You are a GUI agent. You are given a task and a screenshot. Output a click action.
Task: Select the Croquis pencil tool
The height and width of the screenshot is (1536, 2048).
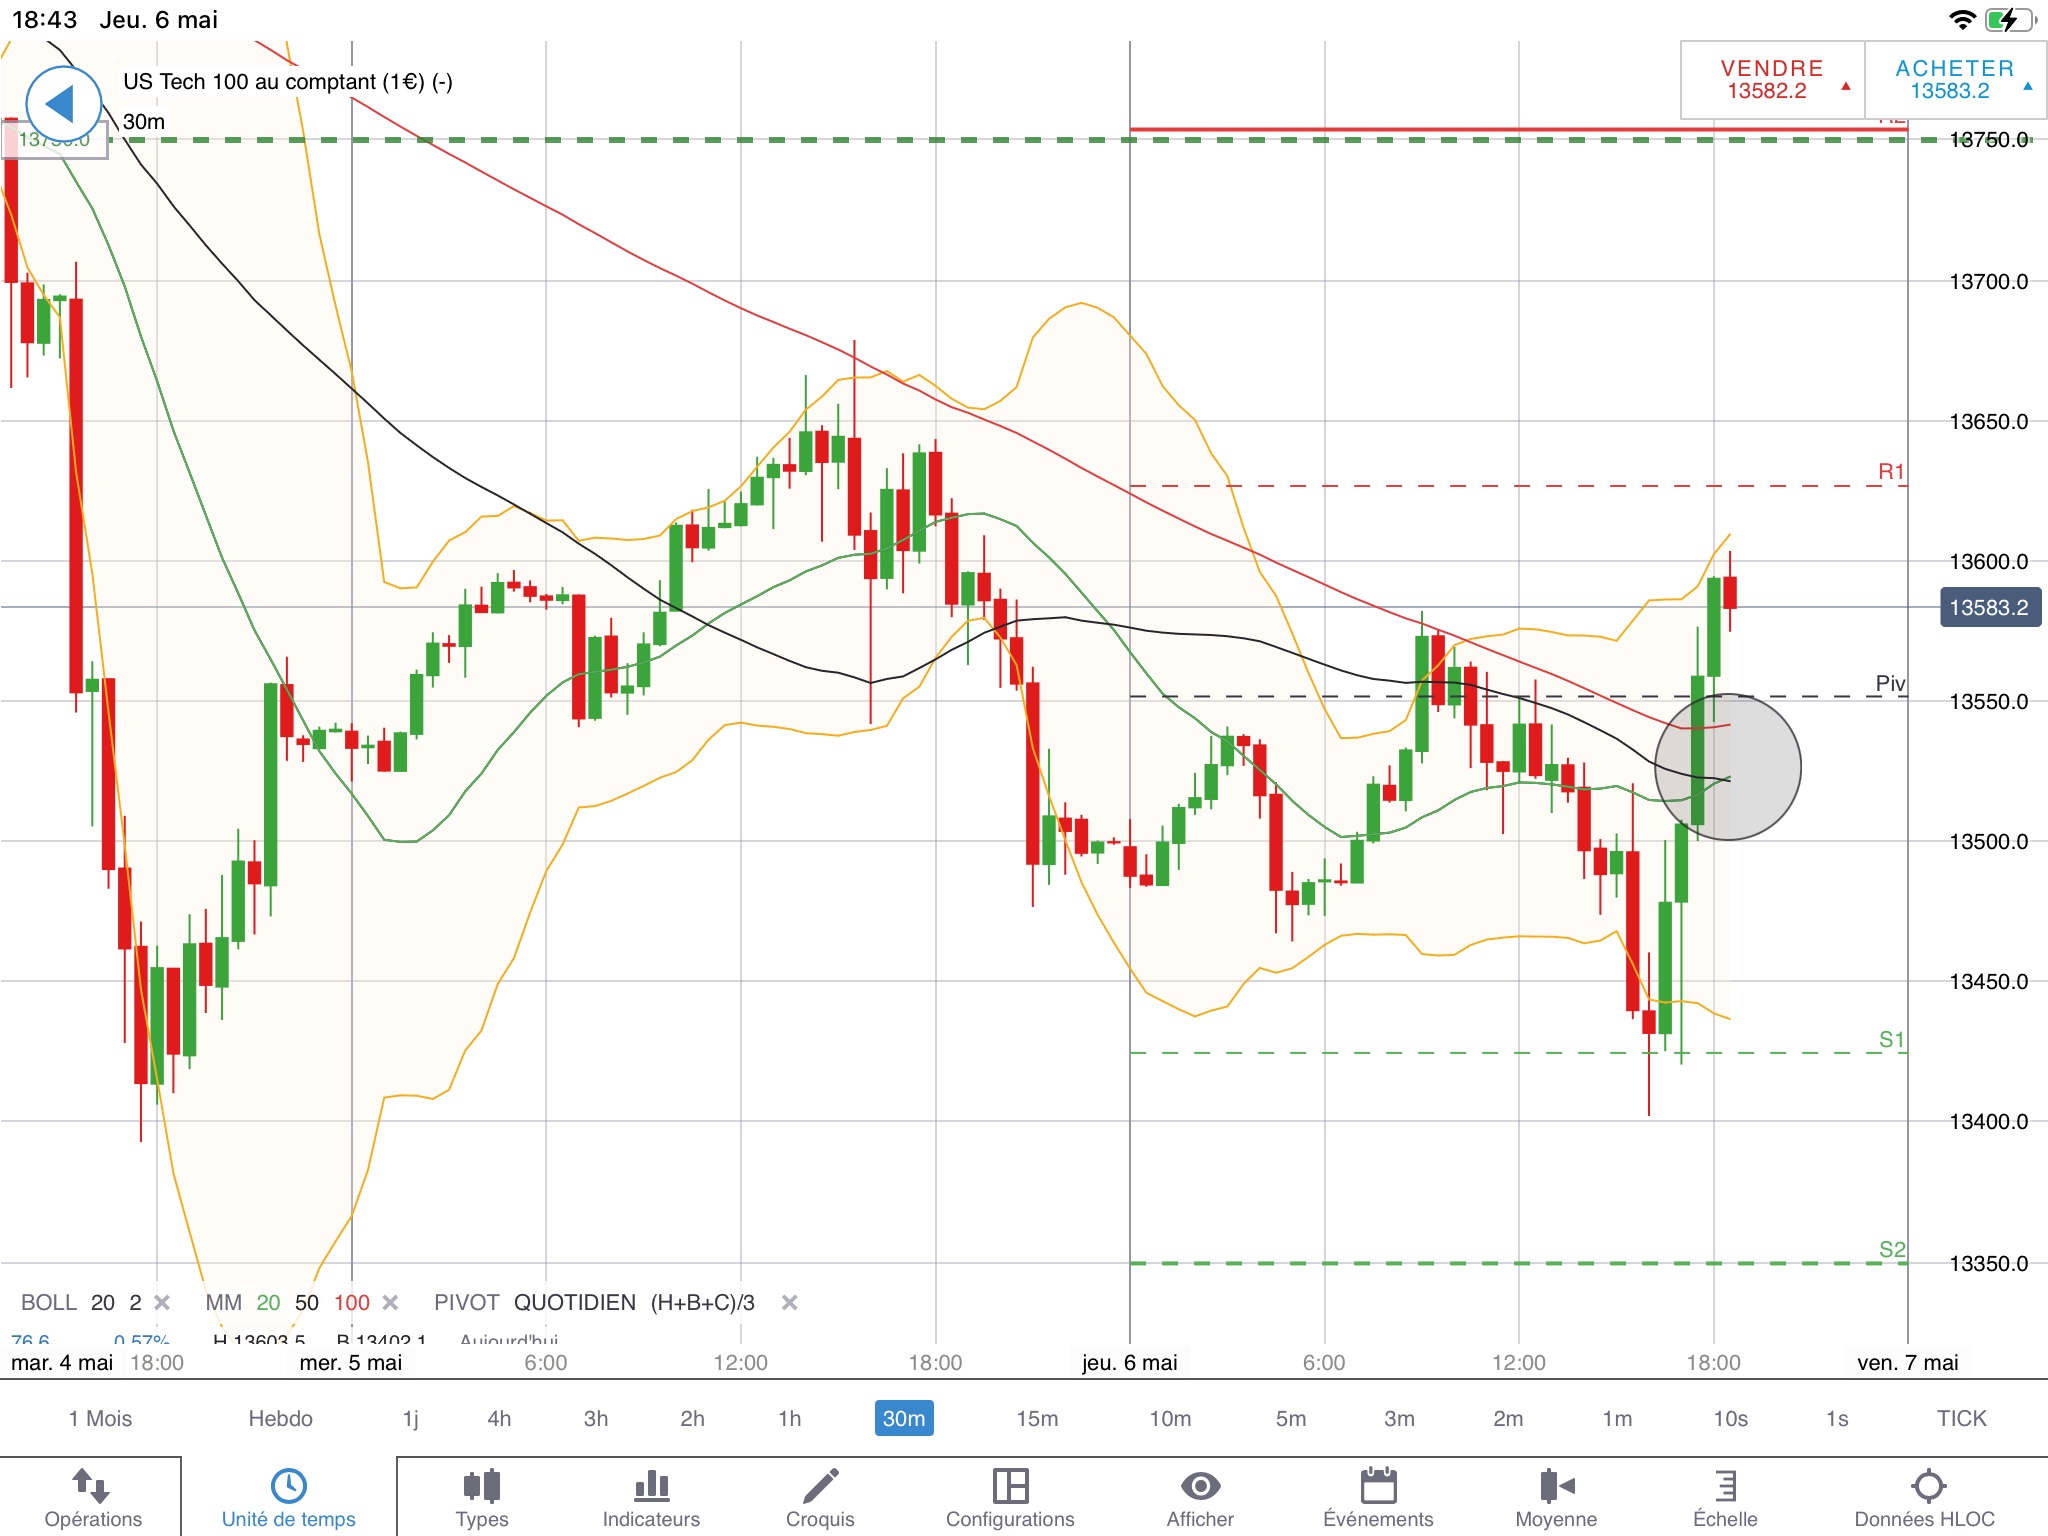[820, 1486]
